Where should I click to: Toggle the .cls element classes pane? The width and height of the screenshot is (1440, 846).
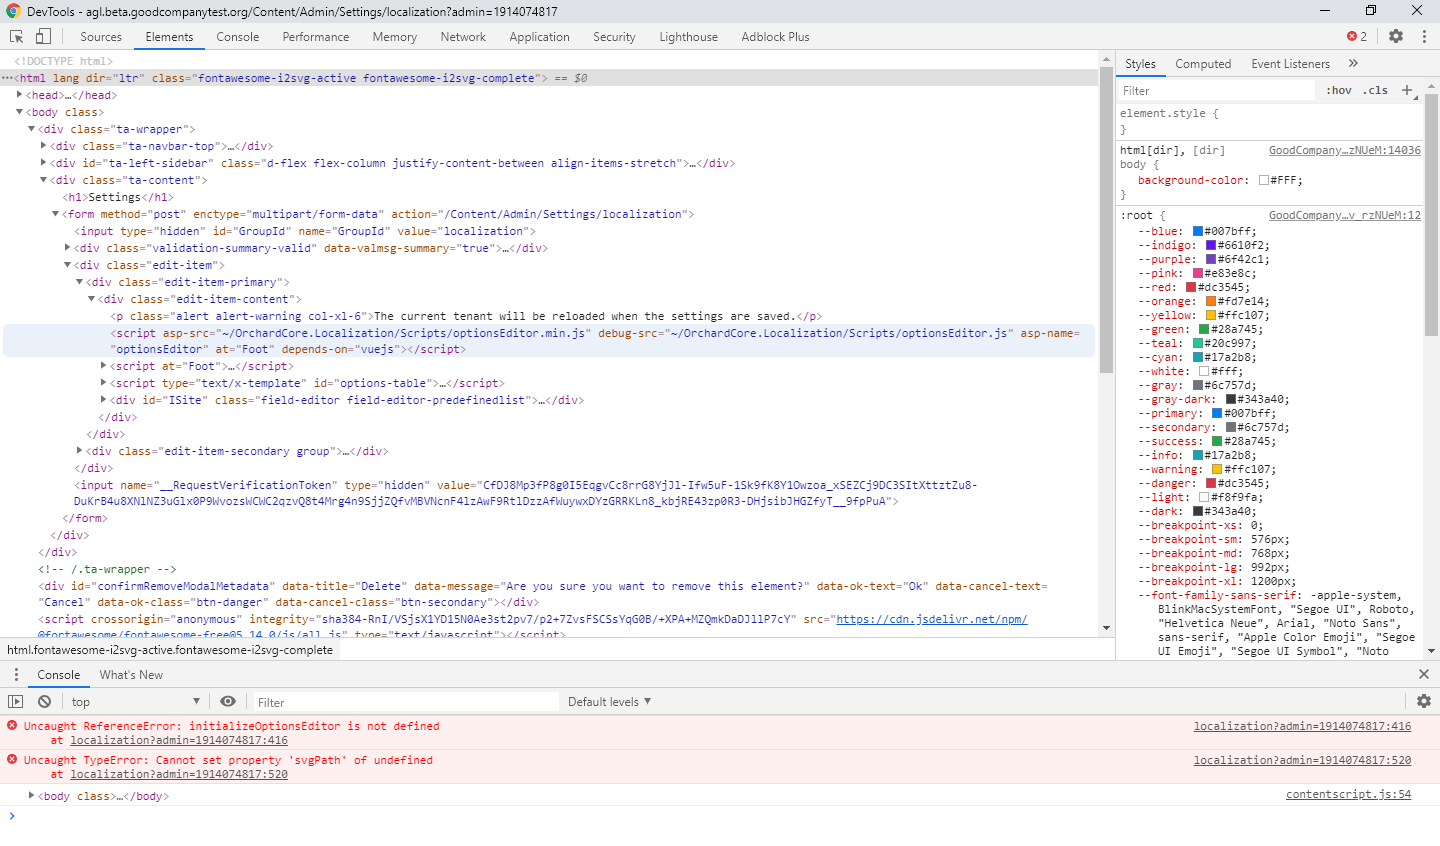pos(1375,90)
